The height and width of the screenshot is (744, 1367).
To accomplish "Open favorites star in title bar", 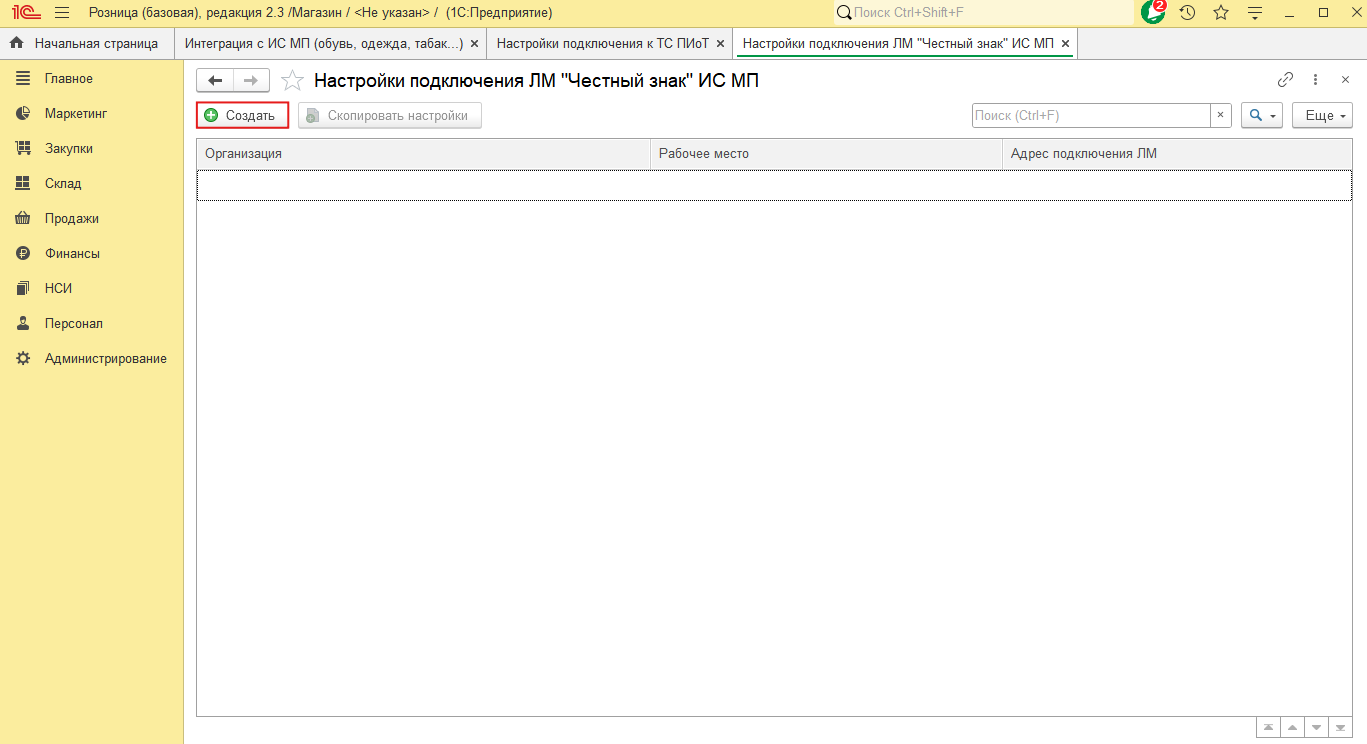I will click(1221, 13).
